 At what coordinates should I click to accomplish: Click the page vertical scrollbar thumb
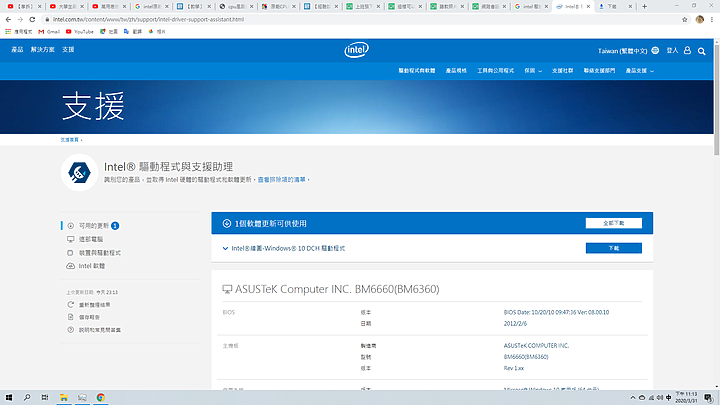(716, 100)
